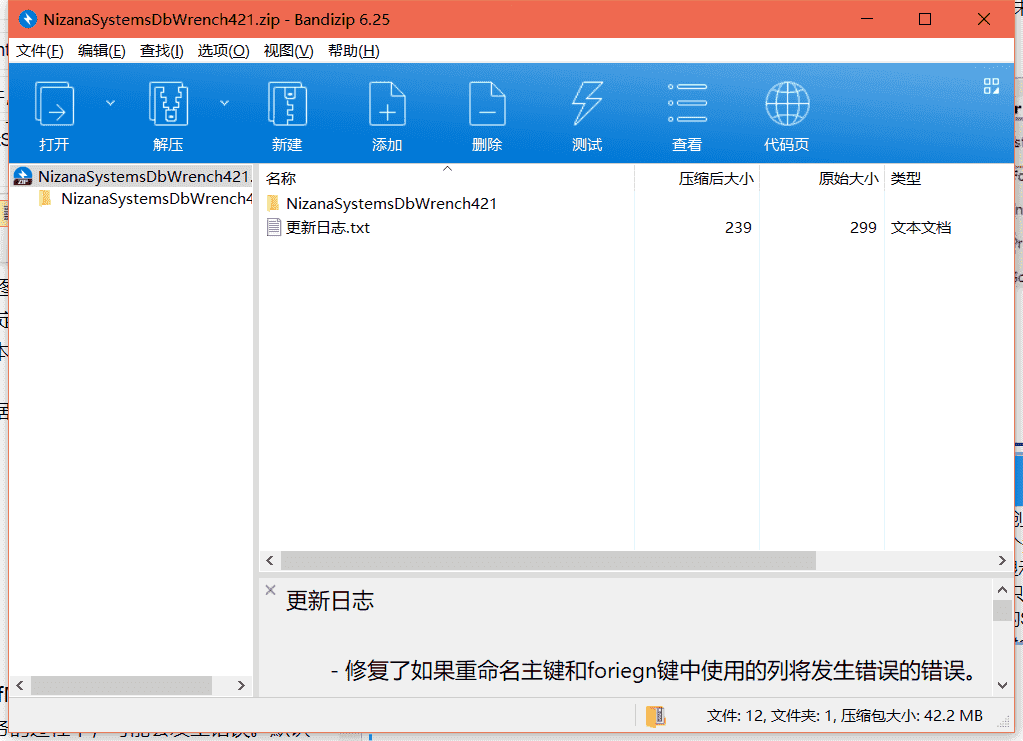Sort by the 原始大小 column header
The width and height of the screenshot is (1023, 741).
pos(822,178)
